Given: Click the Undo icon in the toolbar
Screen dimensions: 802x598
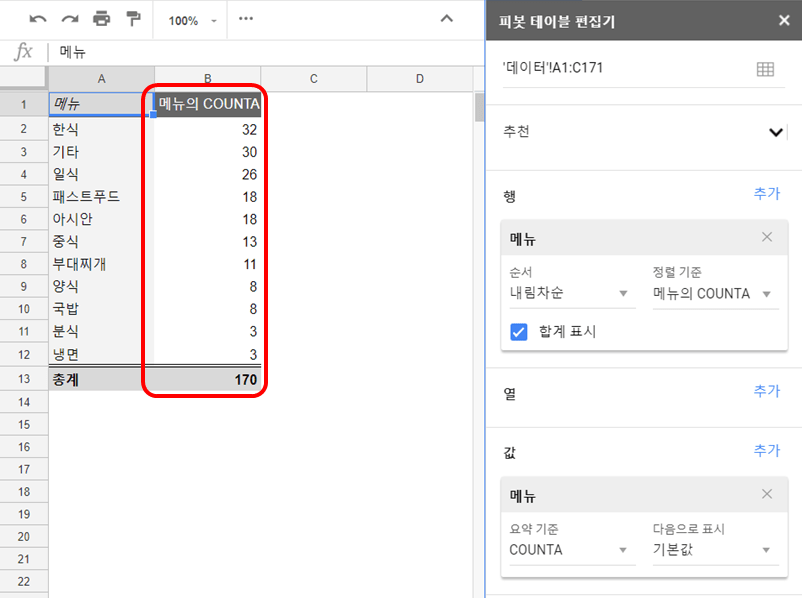Looking at the screenshot, I should coord(40,20).
